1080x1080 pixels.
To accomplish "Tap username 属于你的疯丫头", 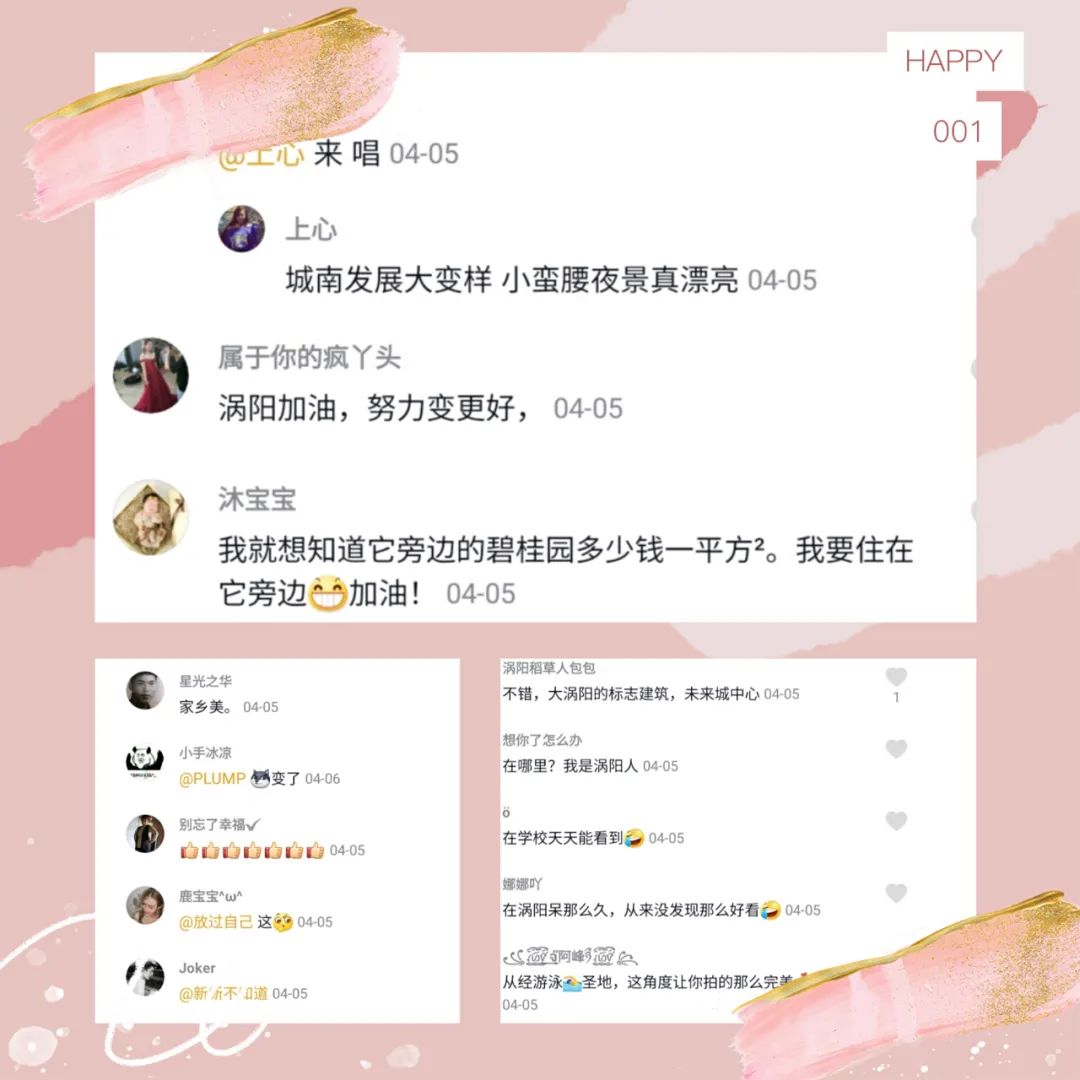I will coord(309,357).
